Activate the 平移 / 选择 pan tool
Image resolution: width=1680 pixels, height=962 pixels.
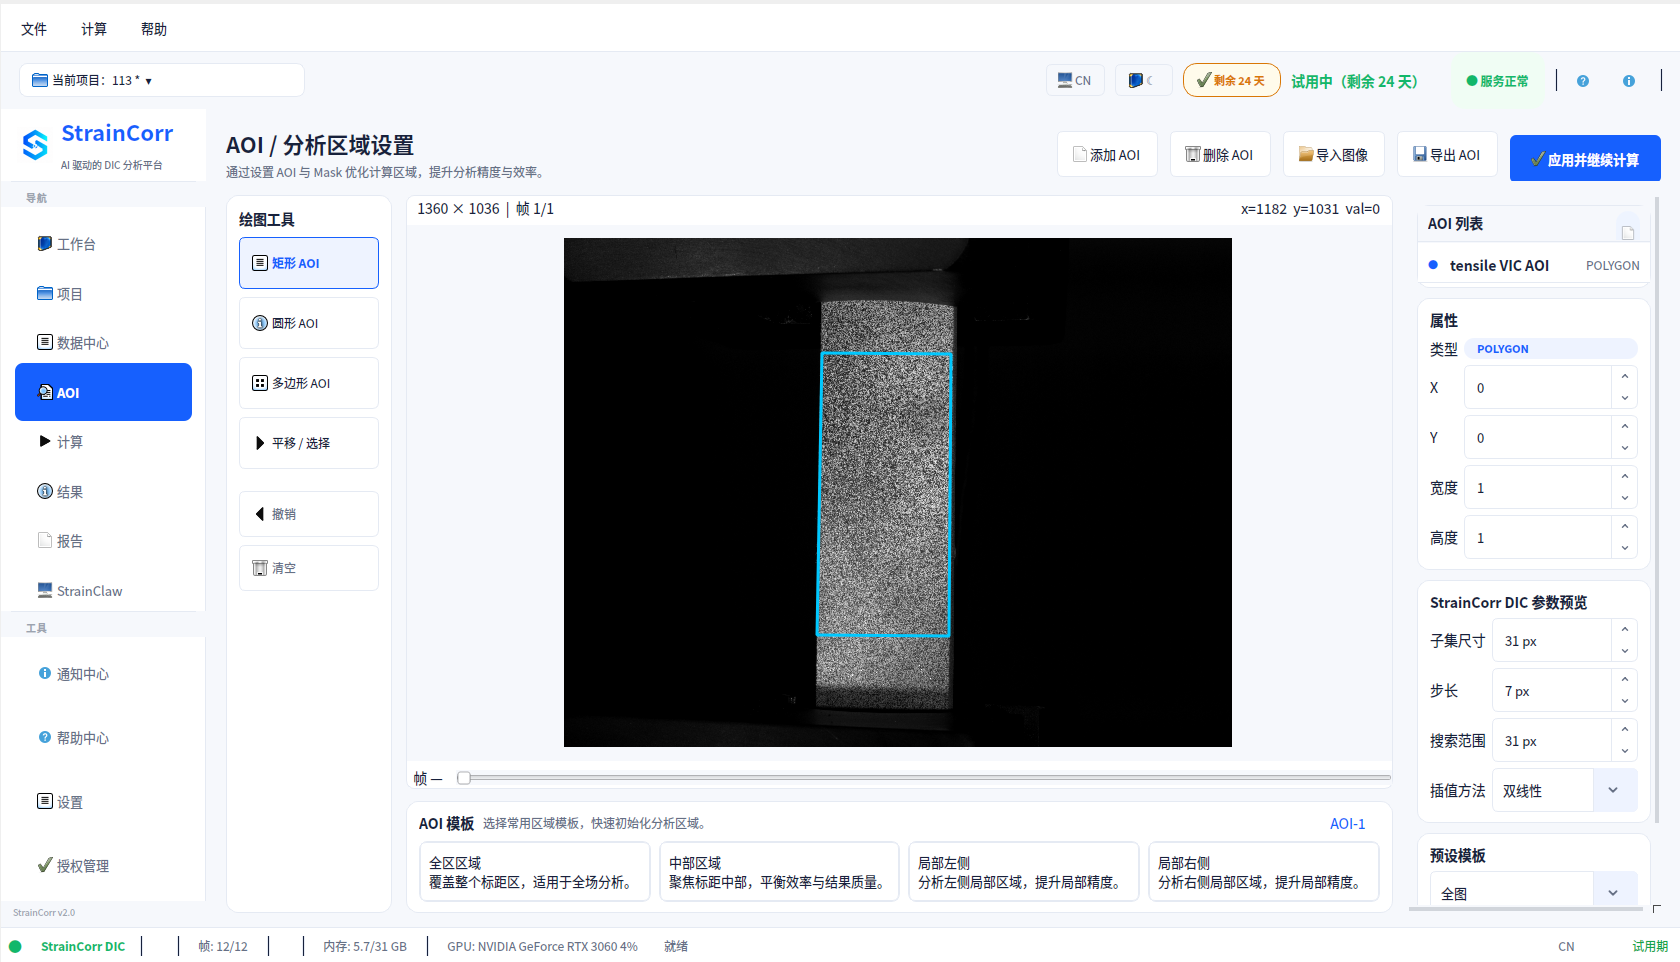pyautogui.click(x=308, y=443)
